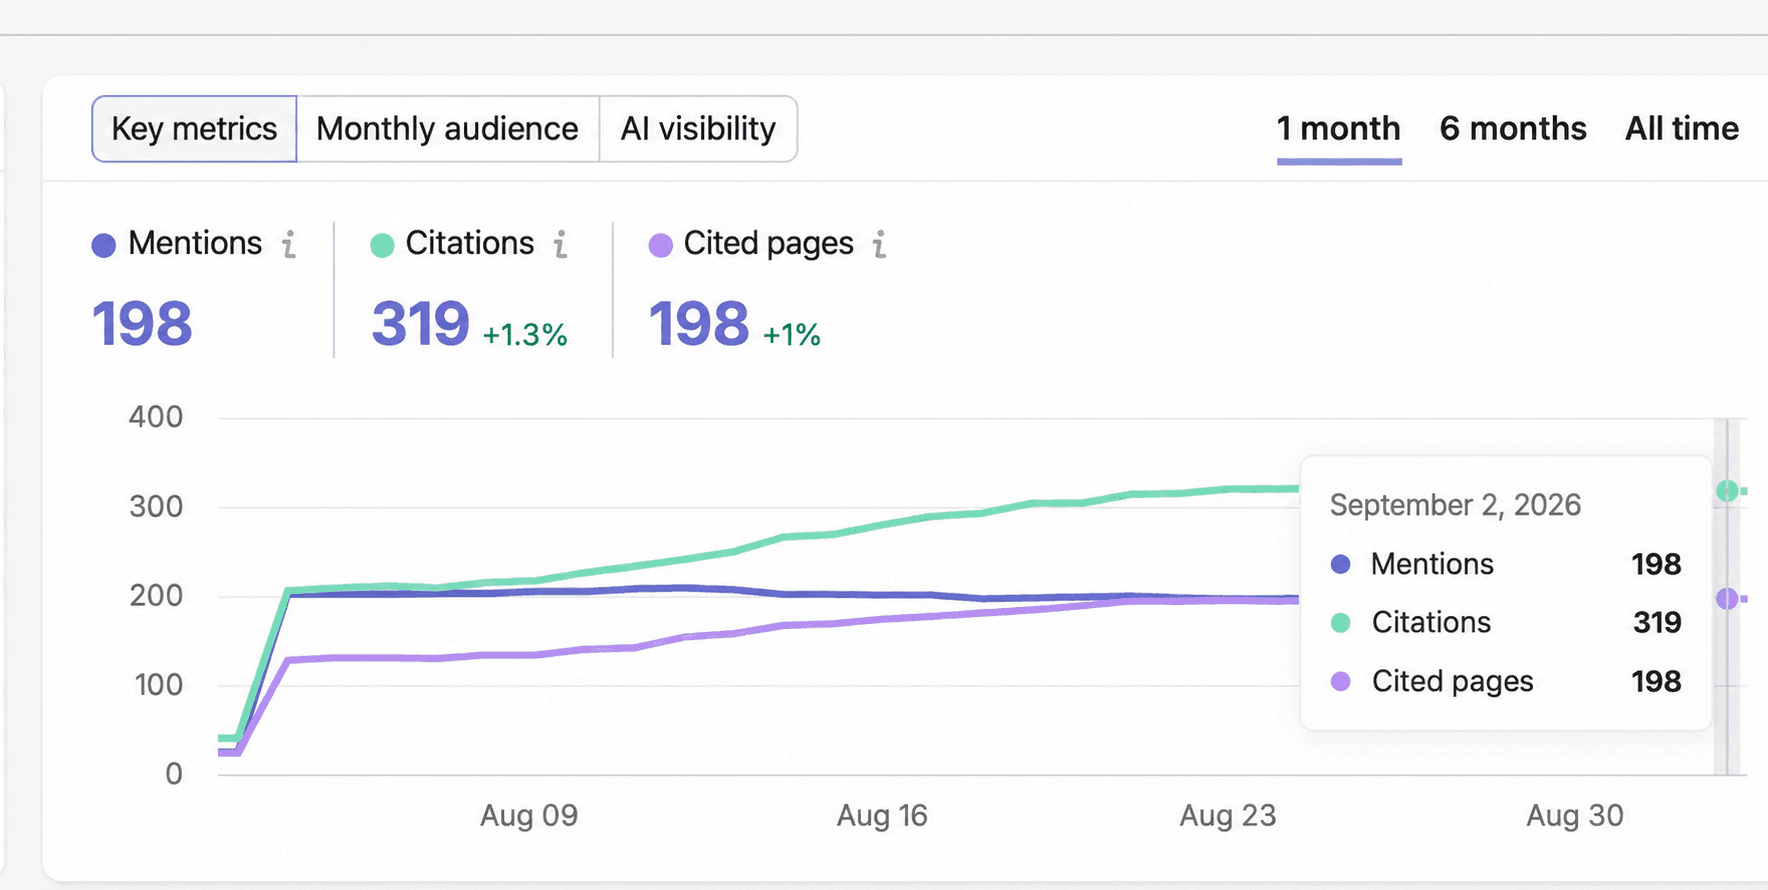1768x890 pixels.
Task: Click the Citations total of 319 above the chart
Action: (420, 324)
